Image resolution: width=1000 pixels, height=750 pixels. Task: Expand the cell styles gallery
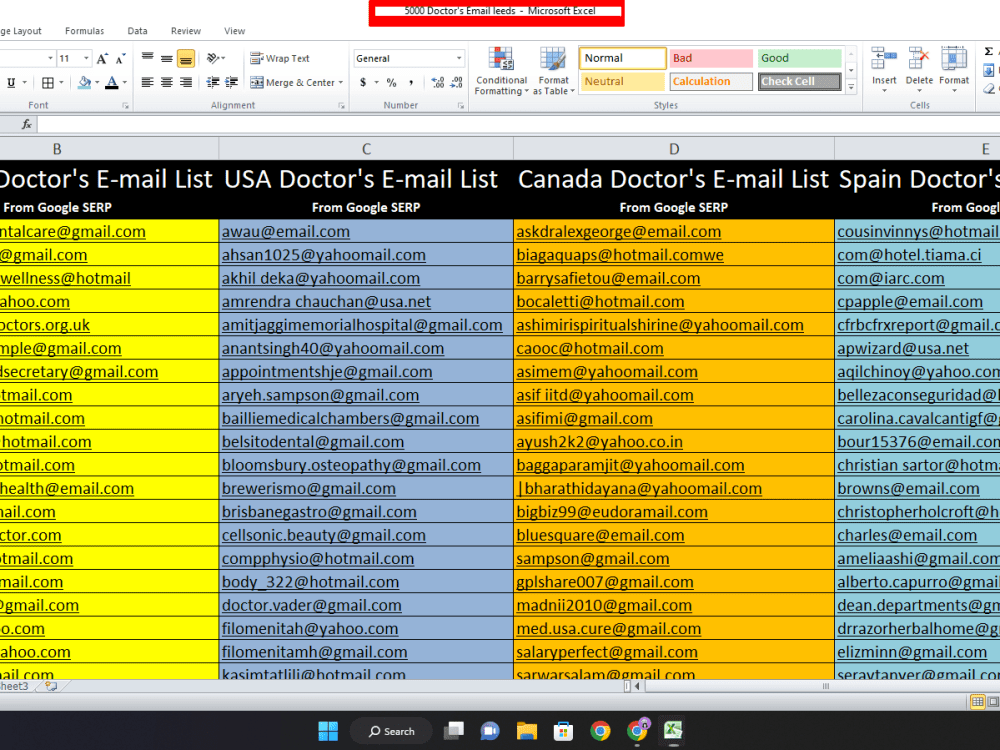click(851, 88)
